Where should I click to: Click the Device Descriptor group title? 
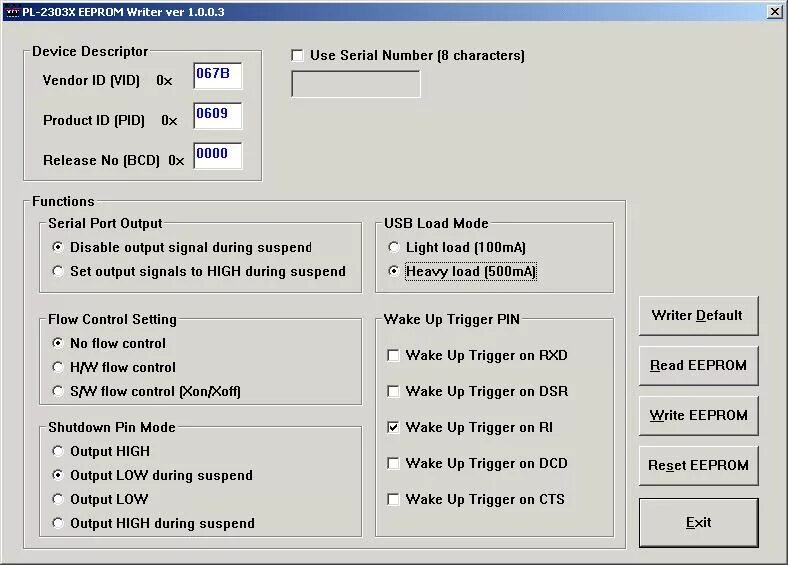coord(90,51)
